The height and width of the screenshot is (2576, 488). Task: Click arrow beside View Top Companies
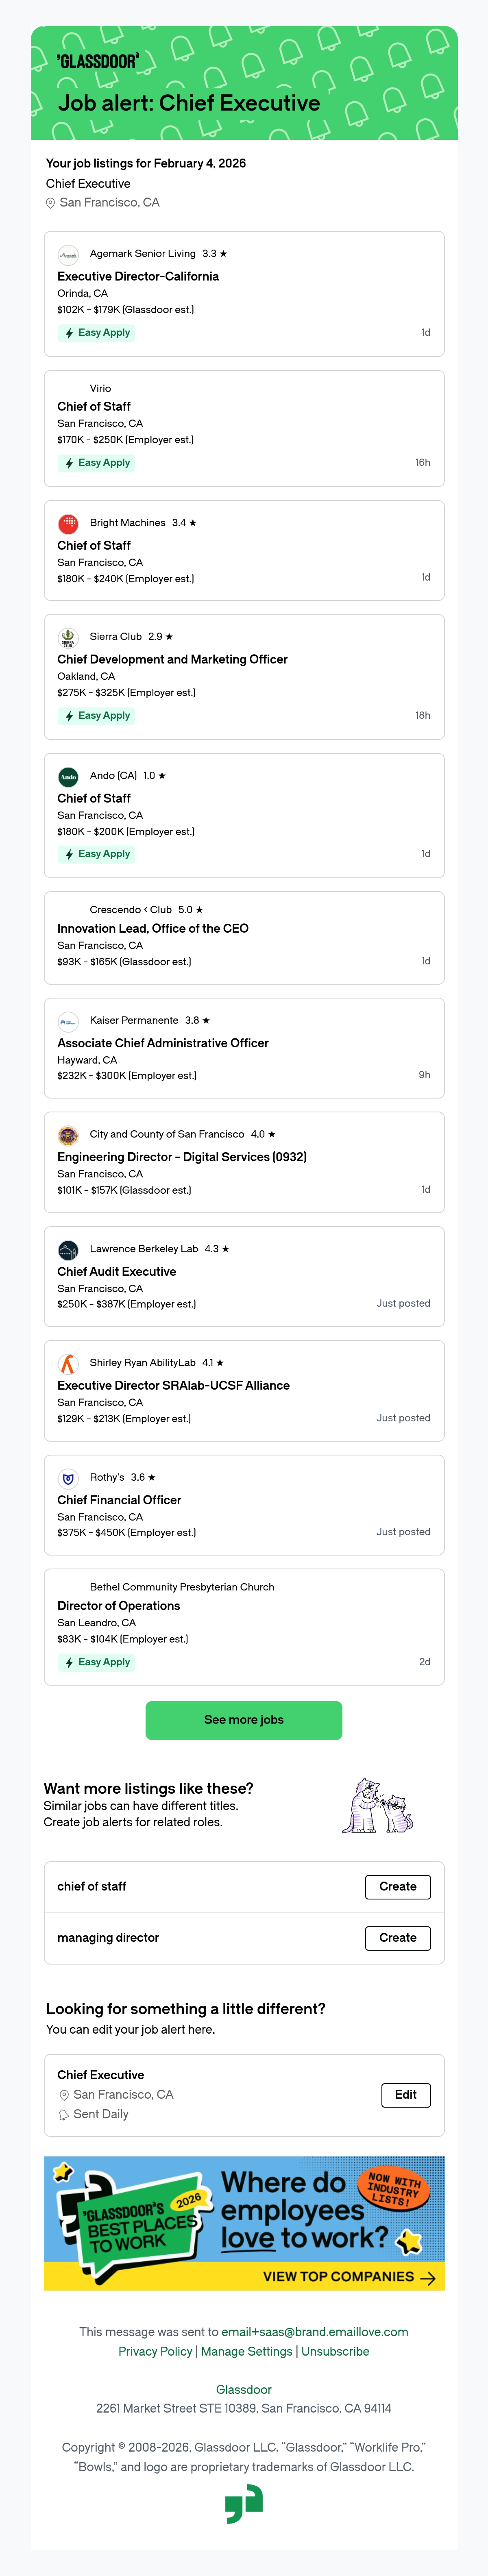428,2278
